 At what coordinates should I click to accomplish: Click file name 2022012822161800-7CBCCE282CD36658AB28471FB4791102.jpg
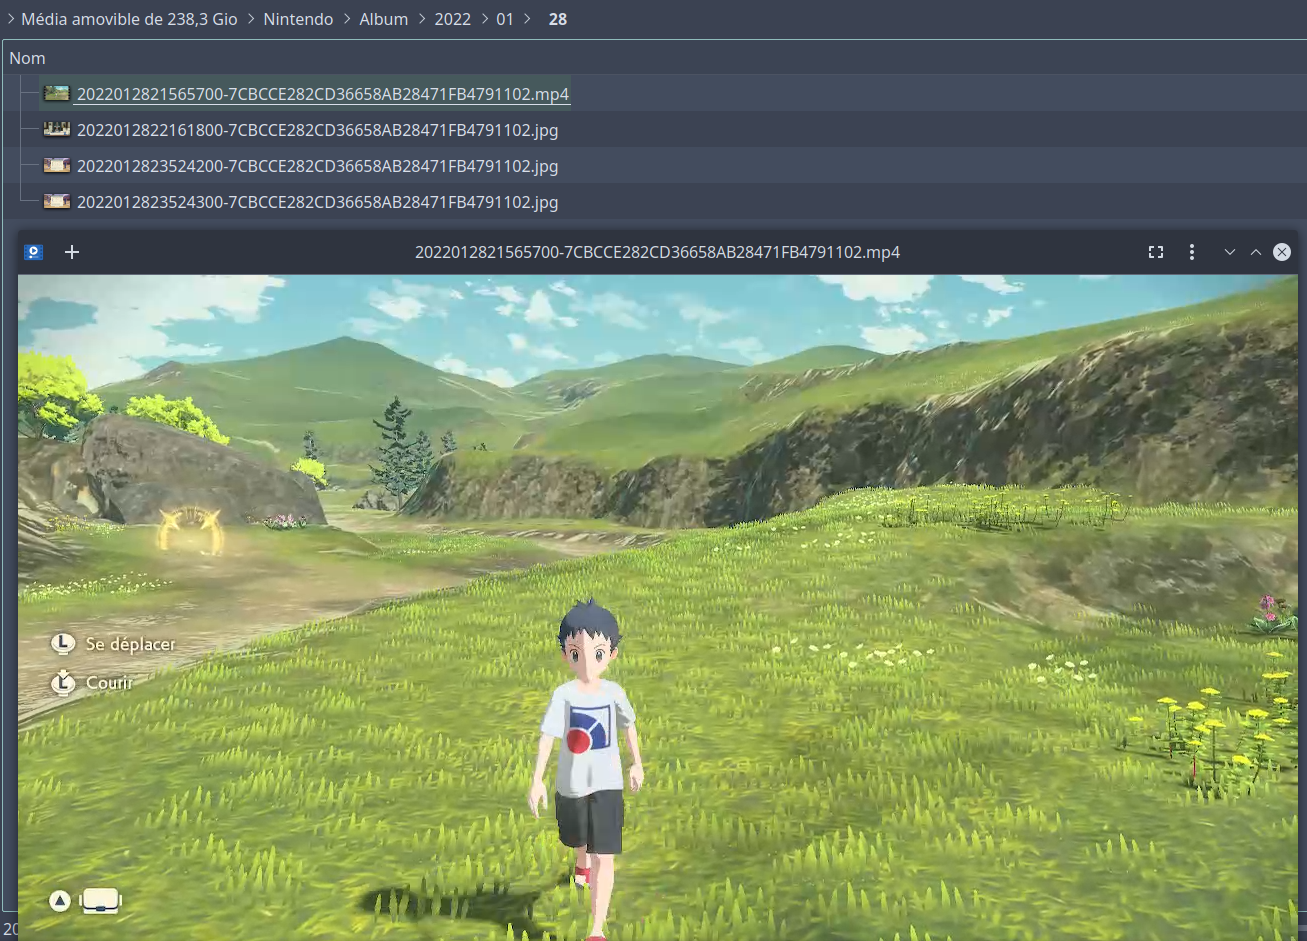click(318, 130)
